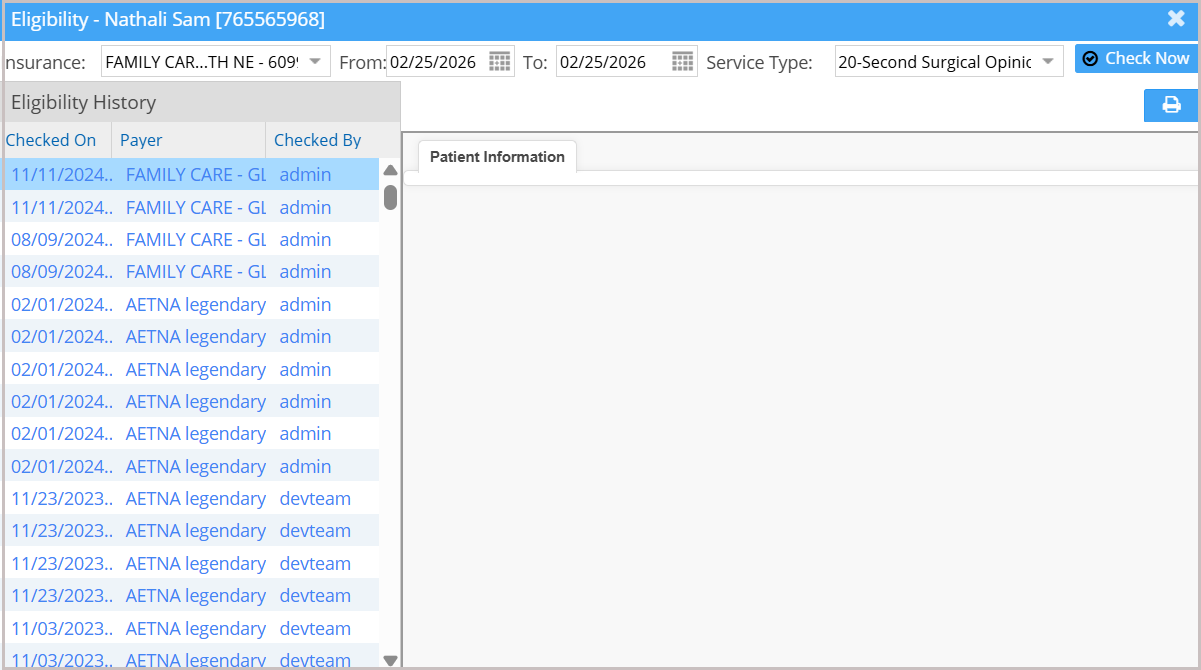Sort by Checked By column header
The height and width of the screenshot is (670, 1201).
[x=317, y=140]
